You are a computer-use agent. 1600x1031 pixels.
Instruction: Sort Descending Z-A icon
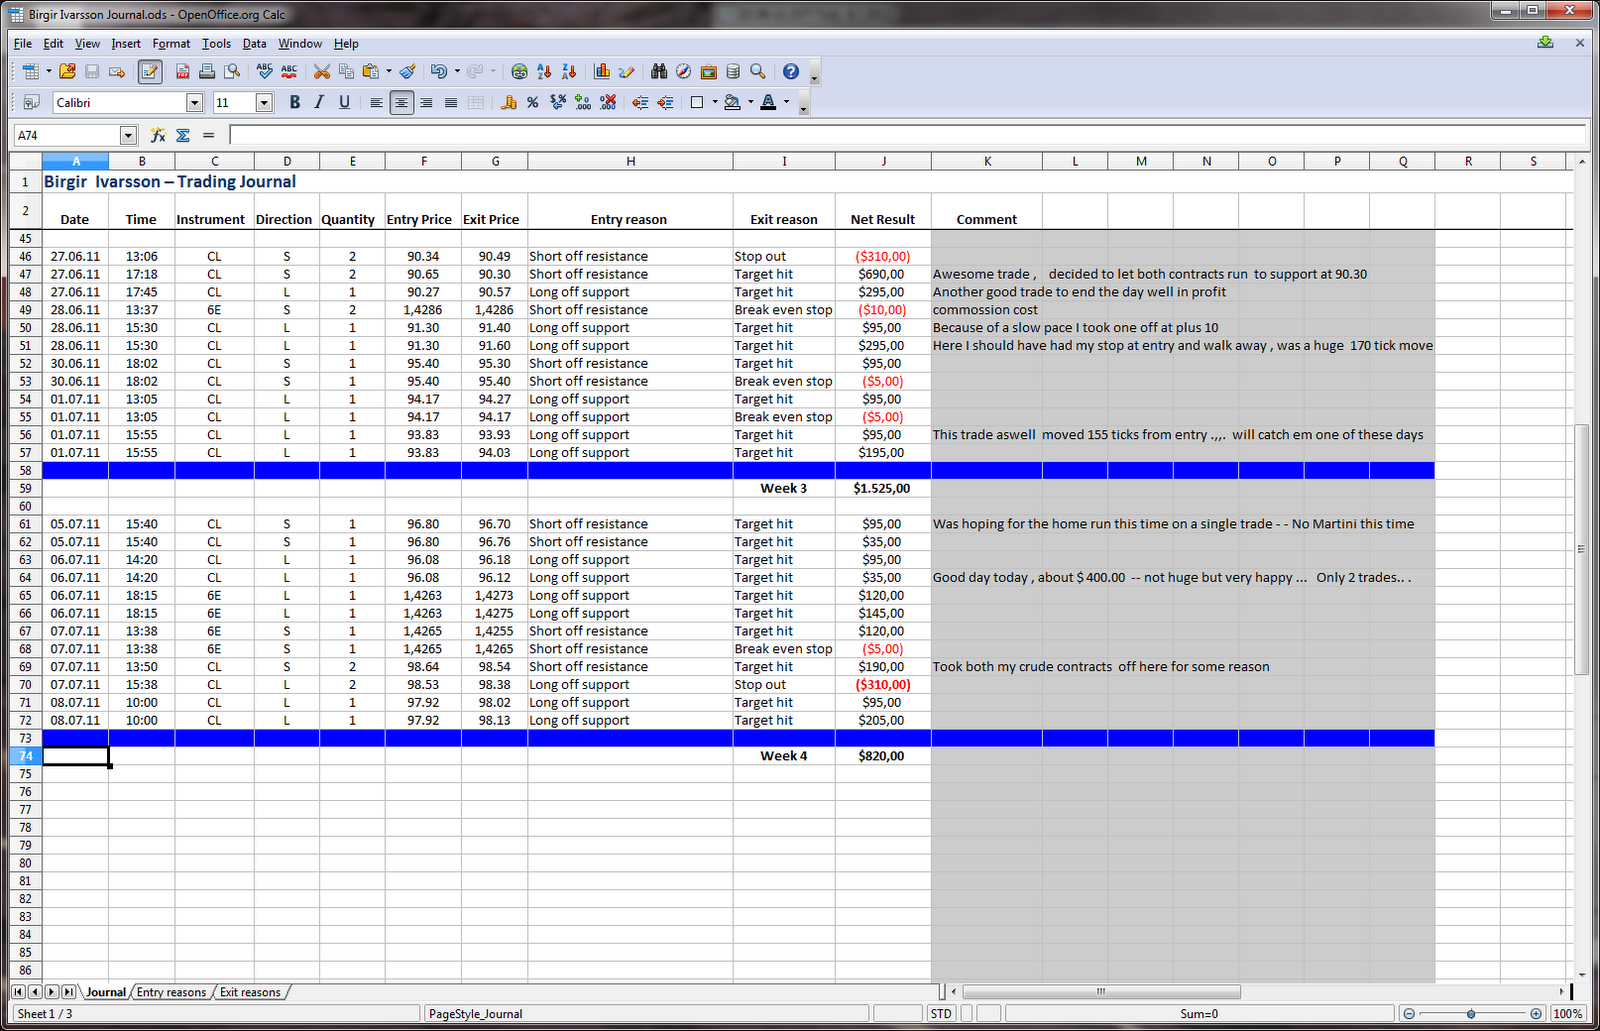pyautogui.click(x=569, y=71)
